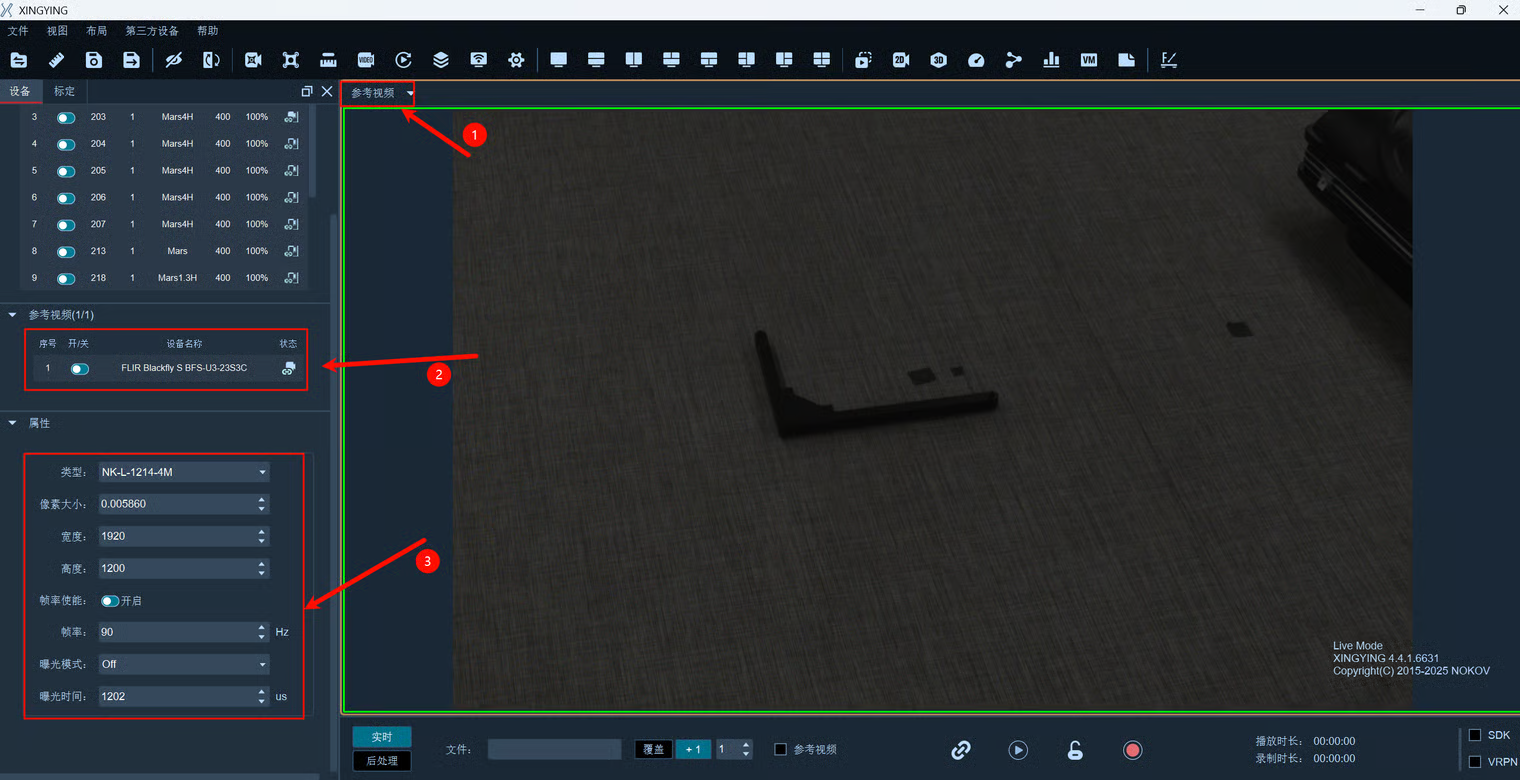Click the circular replay icon in toolbar
Image resolution: width=1520 pixels, height=780 pixels.
[403, 60]
